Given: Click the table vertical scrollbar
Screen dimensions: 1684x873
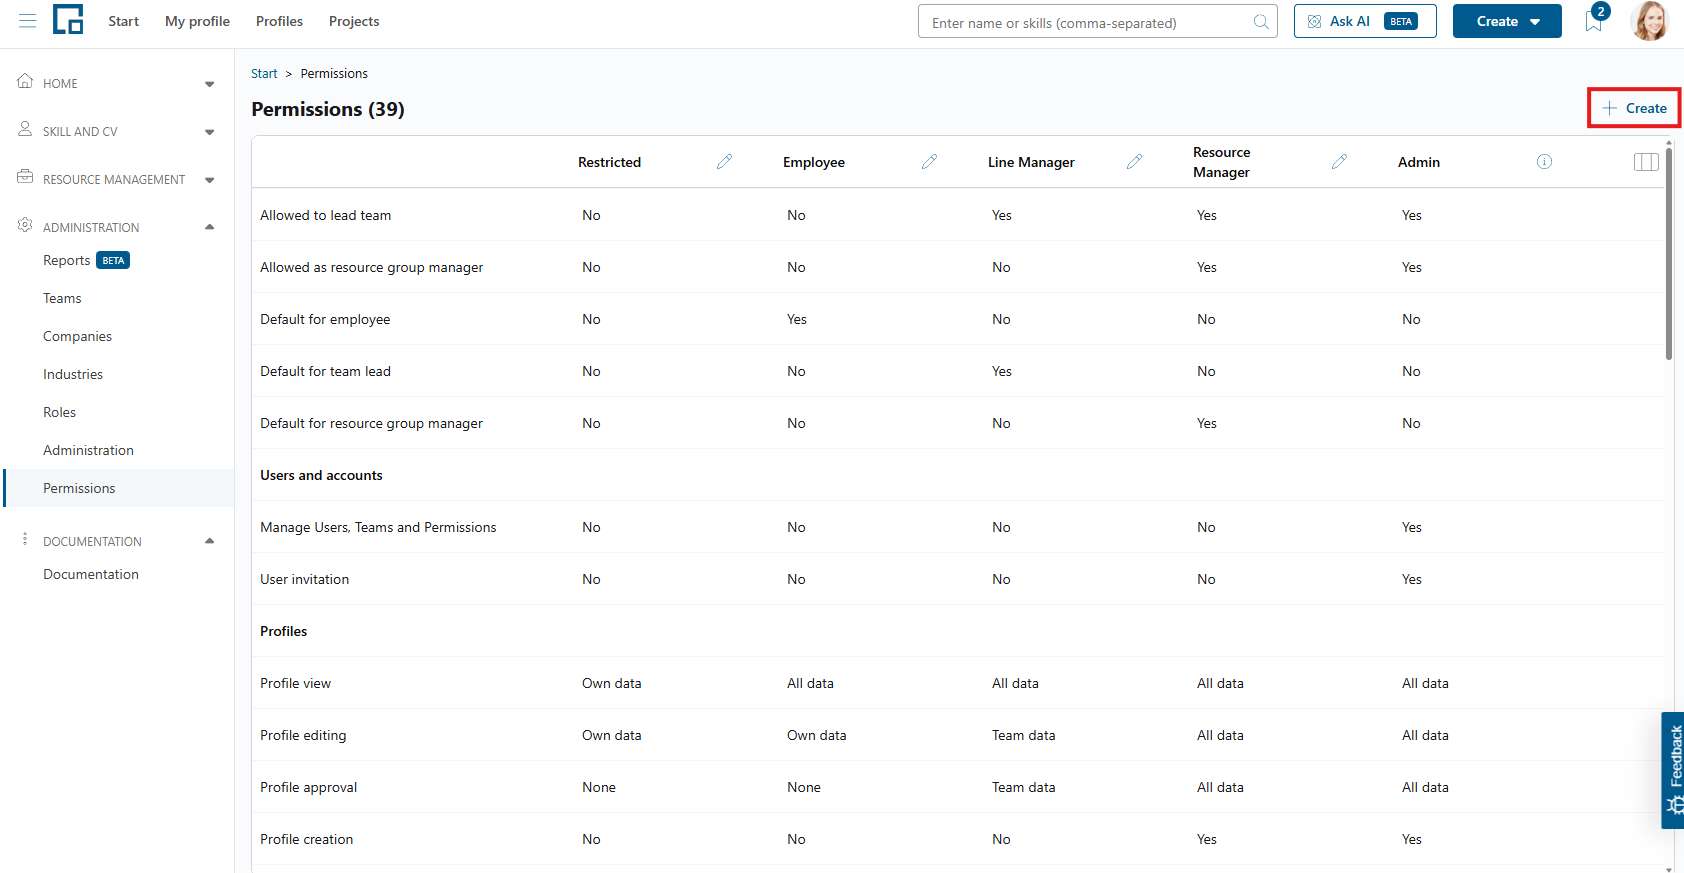Looking at the screenshot, I should tap(1669, 254).
